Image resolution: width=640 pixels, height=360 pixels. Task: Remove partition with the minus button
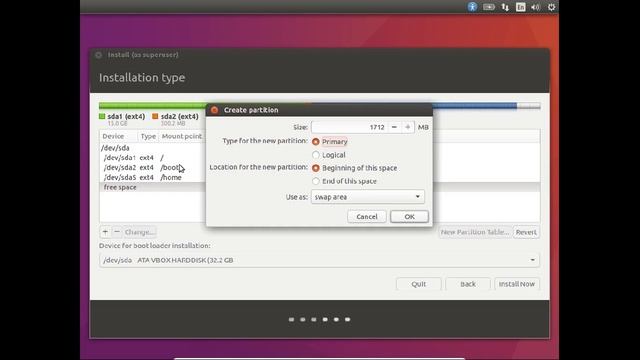coord(117,232)
